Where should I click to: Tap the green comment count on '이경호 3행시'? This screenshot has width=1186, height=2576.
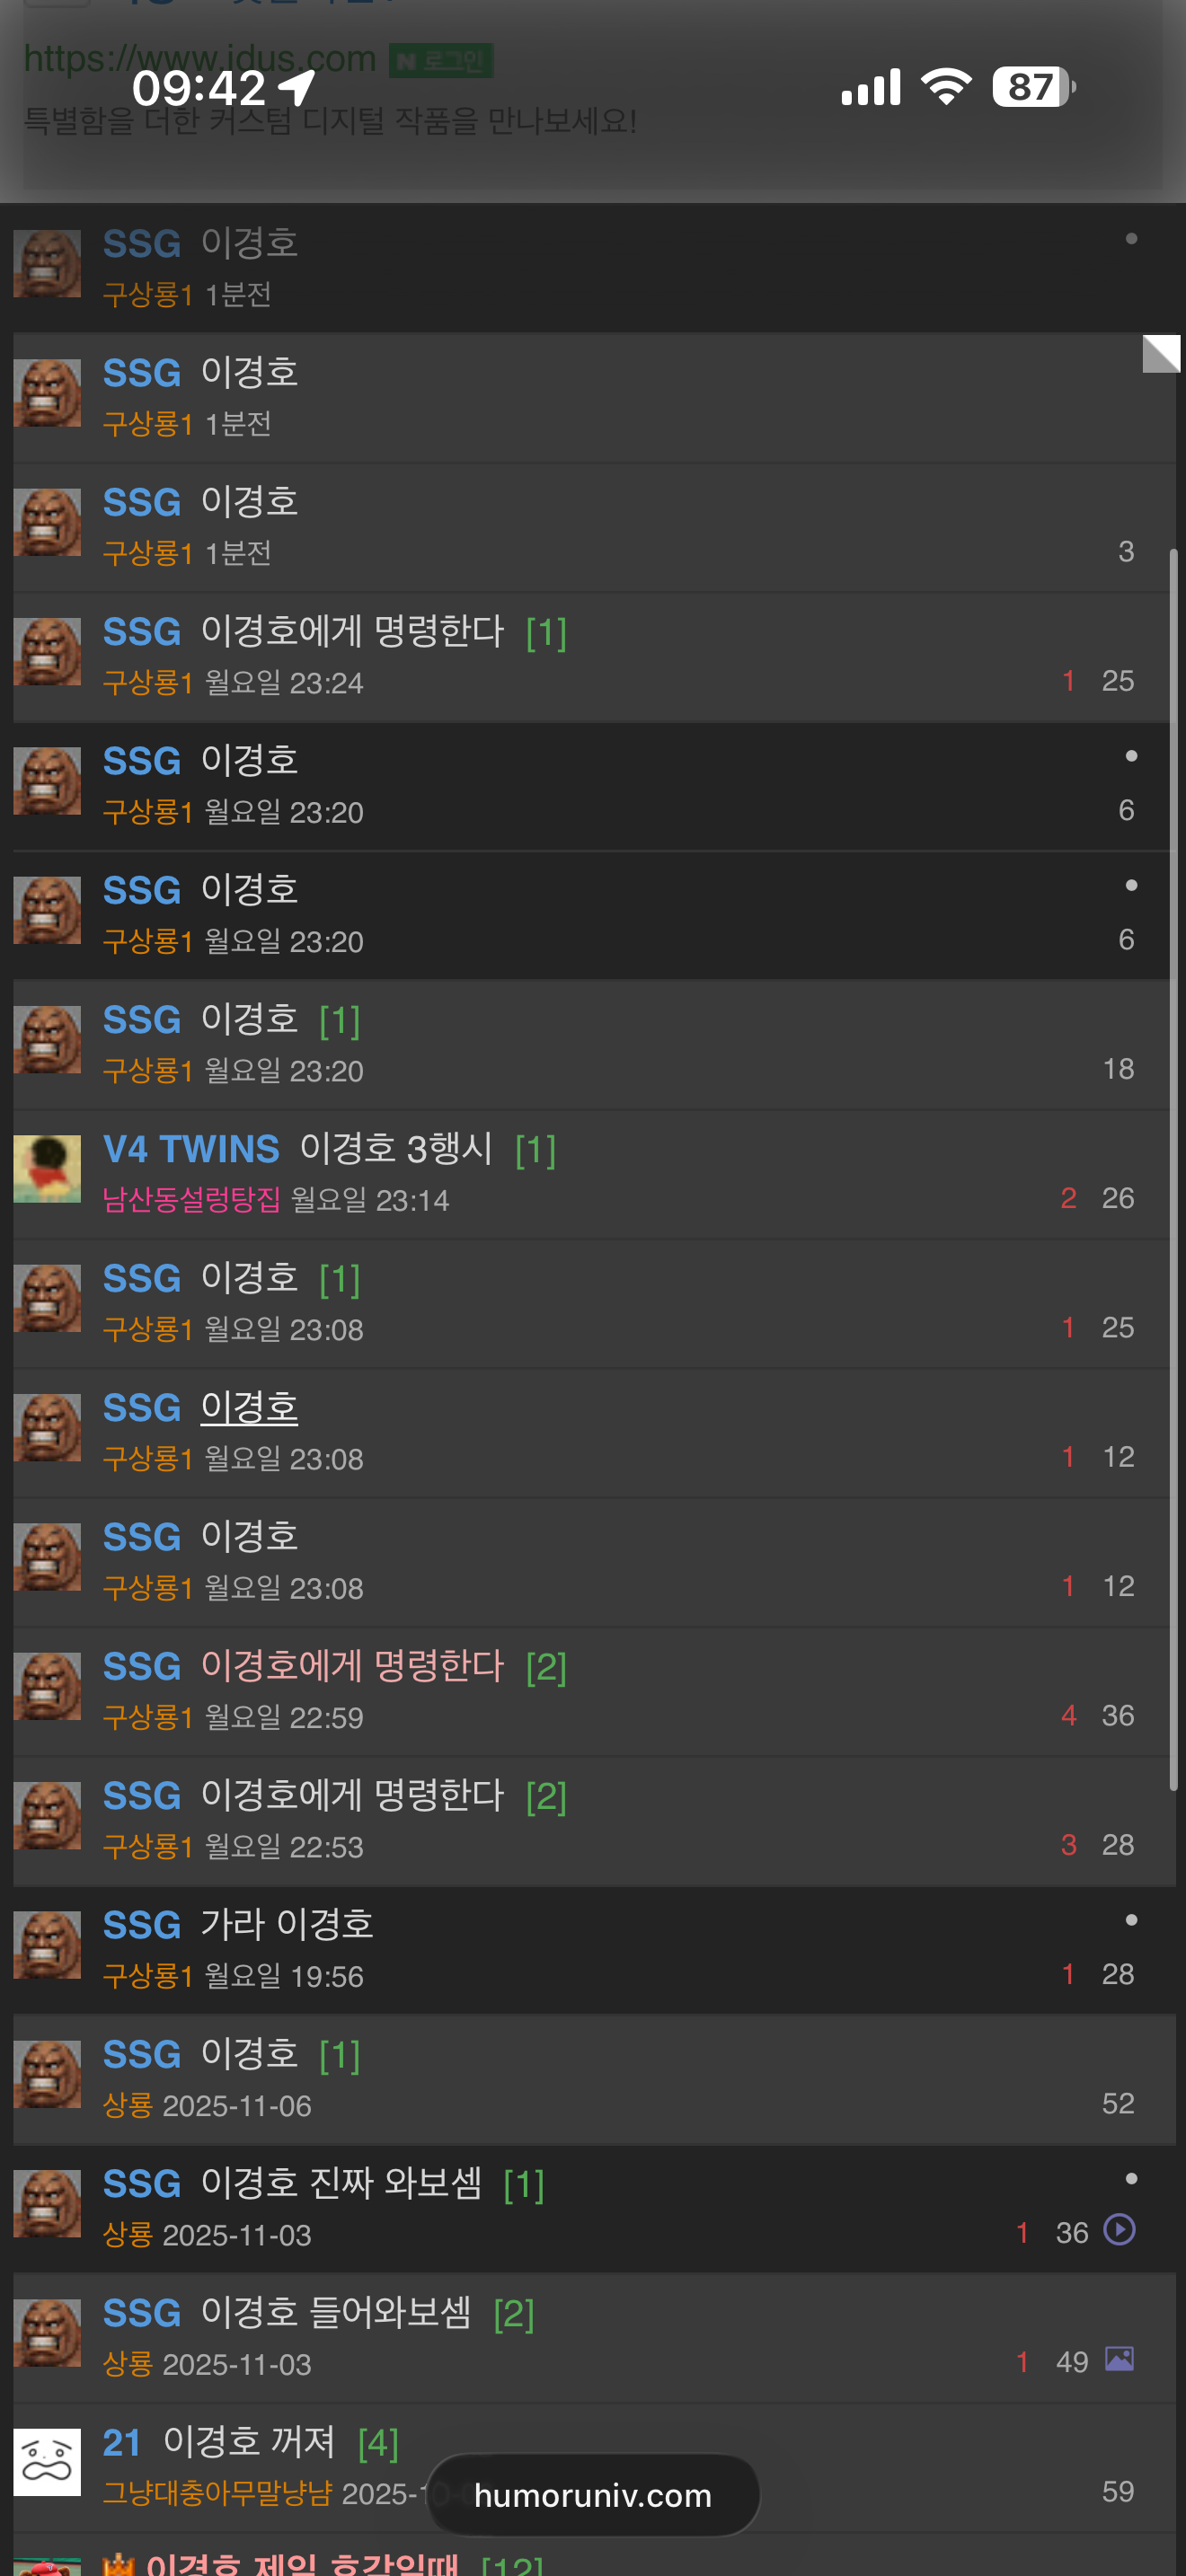point(535,1150)
